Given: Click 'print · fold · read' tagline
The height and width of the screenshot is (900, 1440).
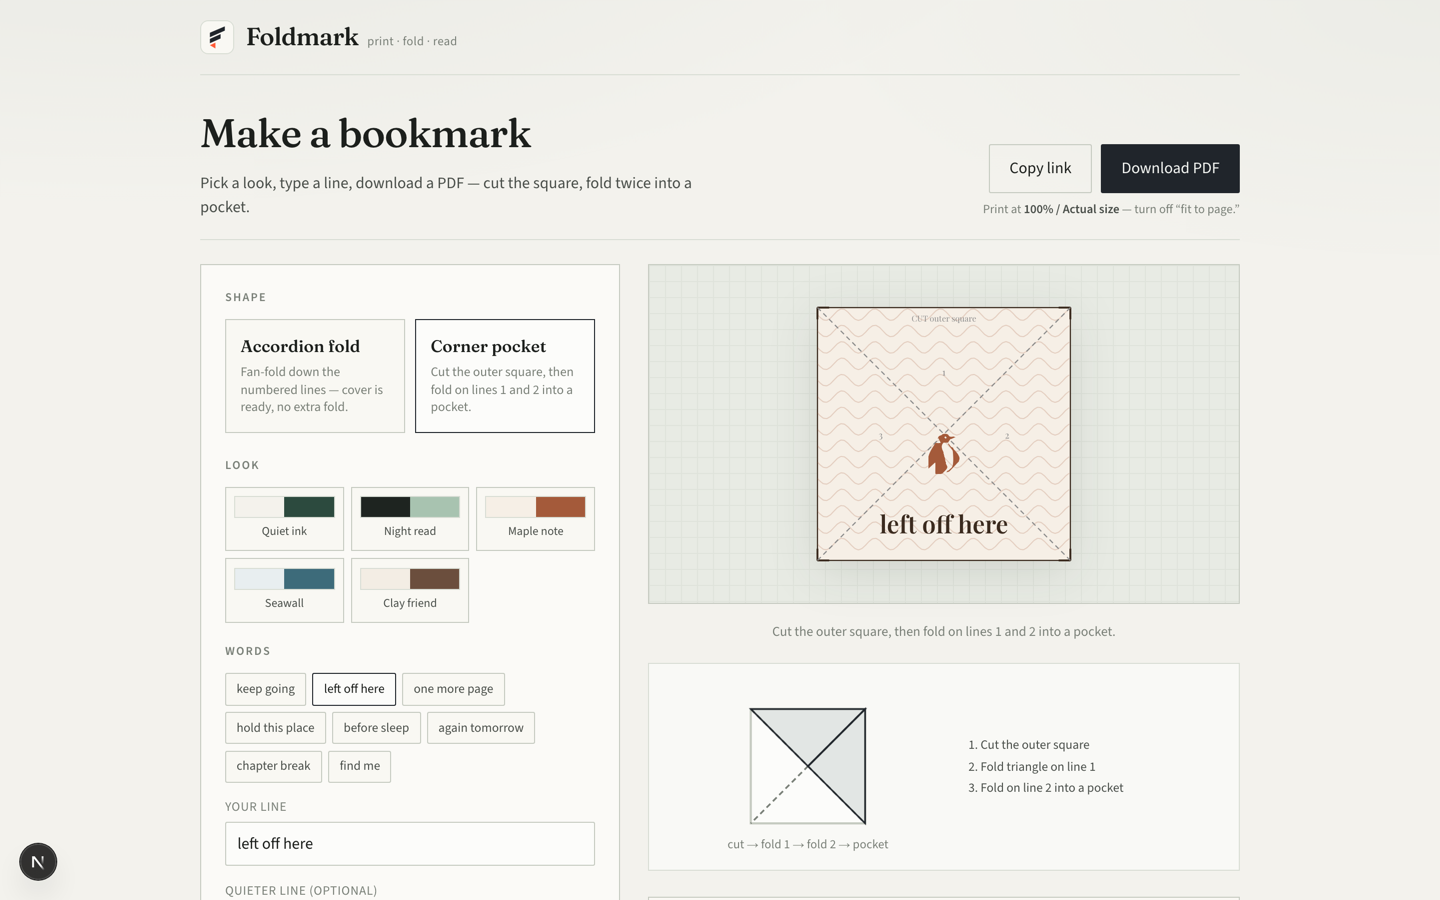Looking at the screenshot, I should point(412,41).
